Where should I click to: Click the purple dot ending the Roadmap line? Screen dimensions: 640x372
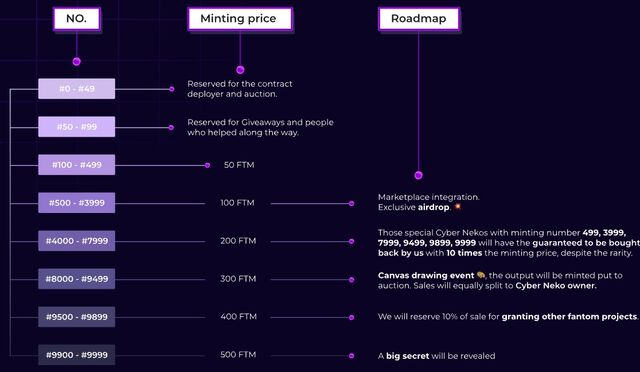(x=418, y=175)
